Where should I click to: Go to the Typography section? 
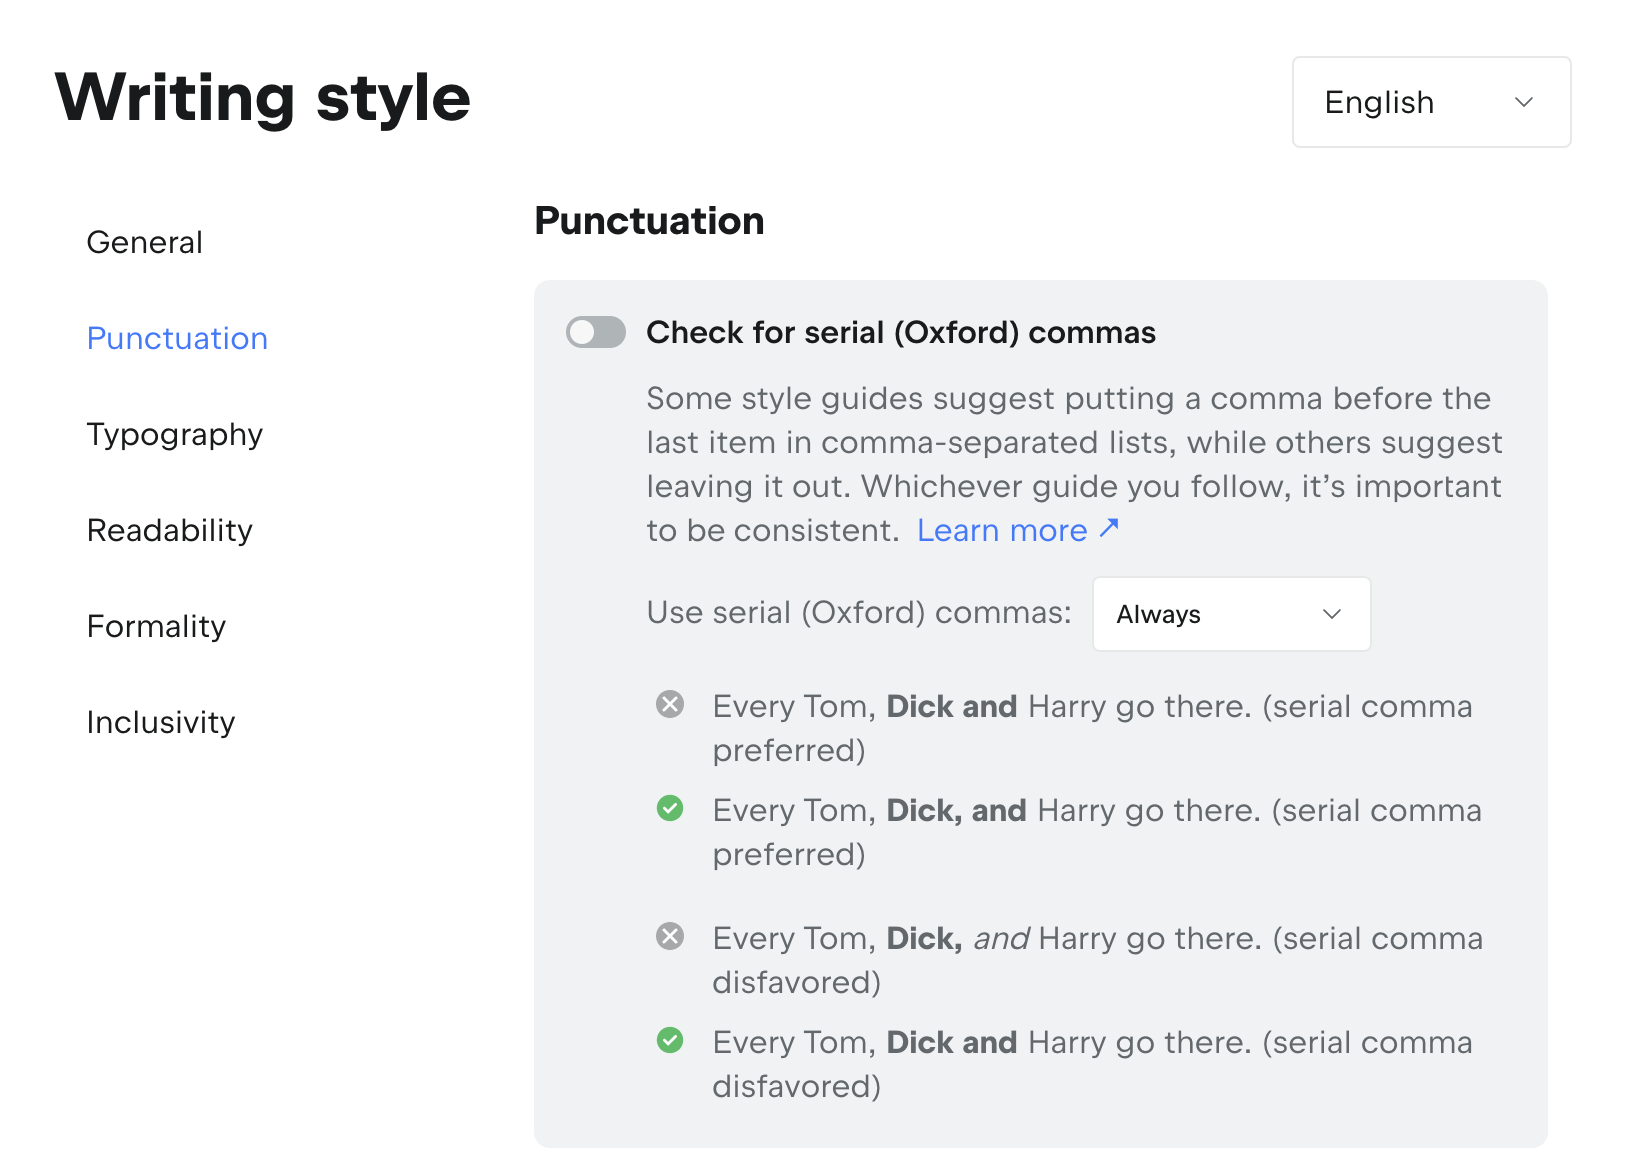[175, 434]
